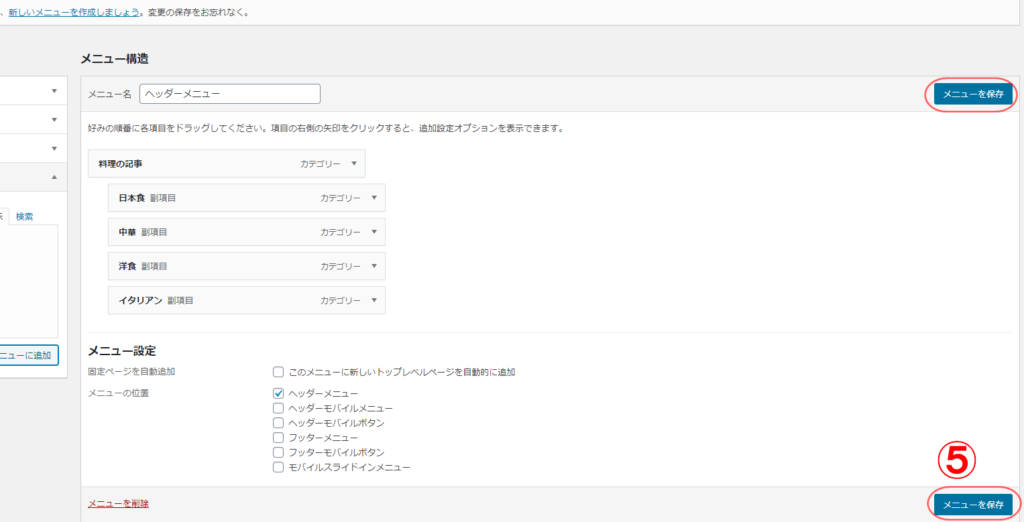Viewport: 1024px width, 522px height.
Task: Focus the メニュー名 text field
Action: click(x=229, y=93)
